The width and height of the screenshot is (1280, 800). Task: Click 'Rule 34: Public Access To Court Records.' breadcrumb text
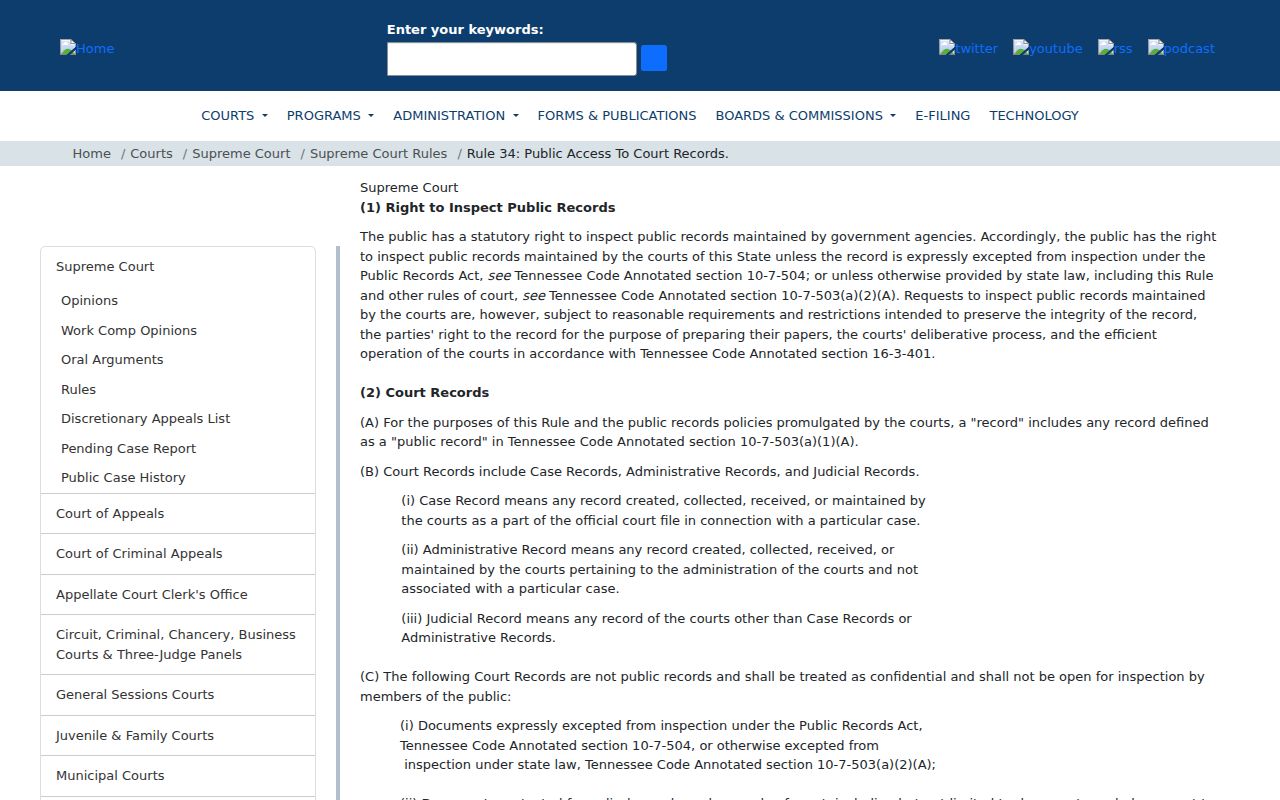597,153
